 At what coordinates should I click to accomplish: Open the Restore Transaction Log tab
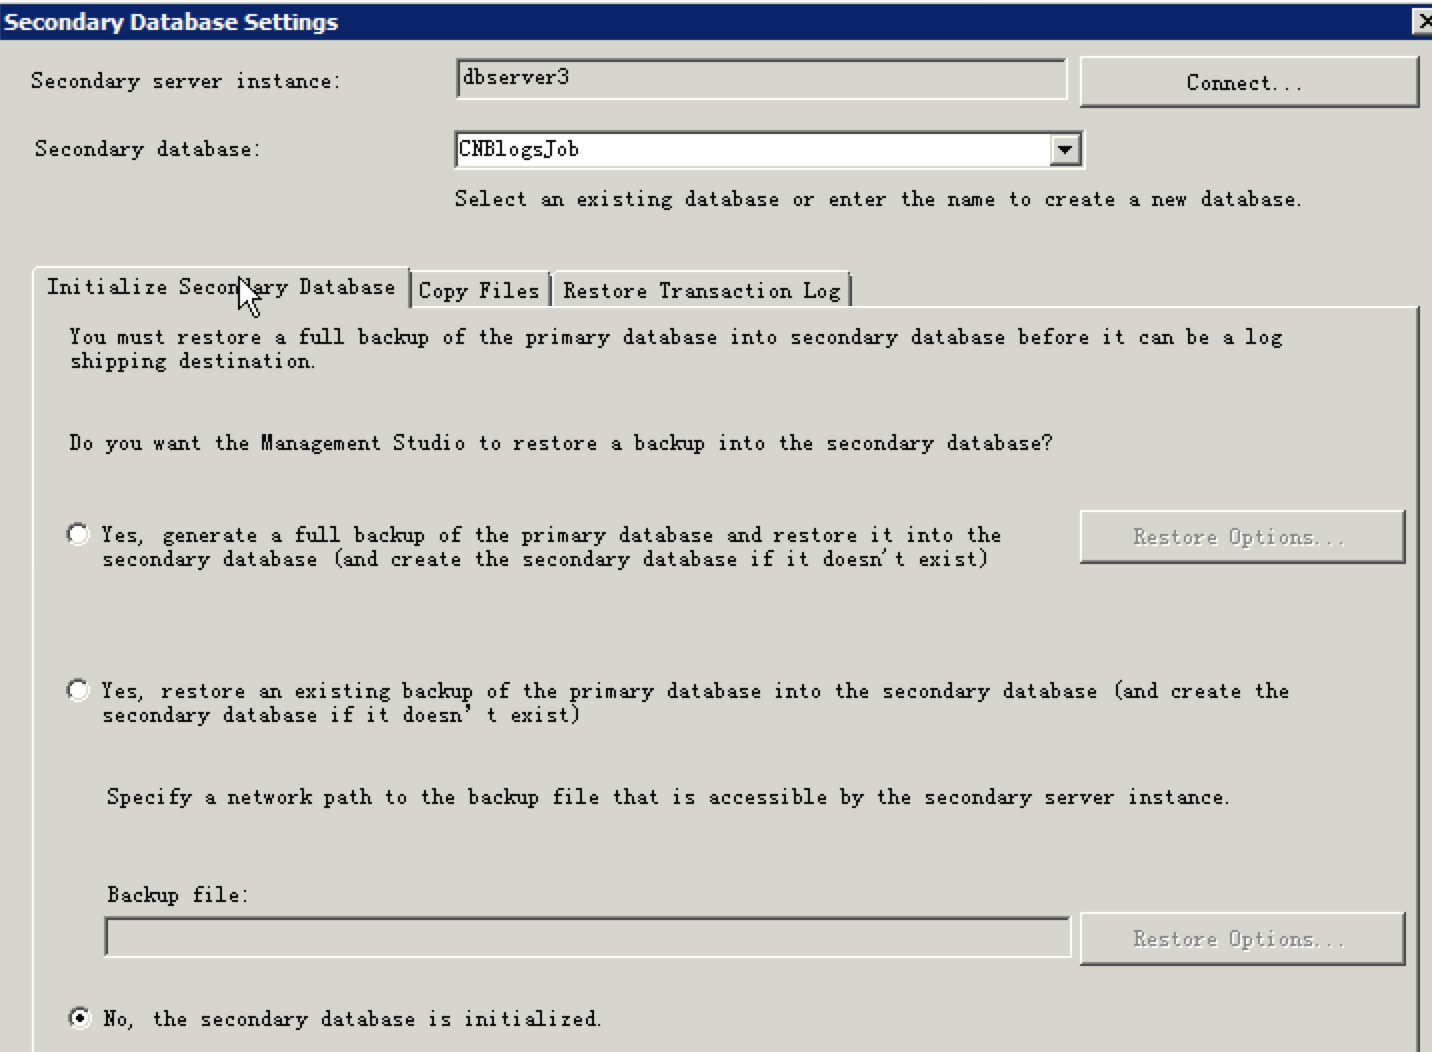701,291
